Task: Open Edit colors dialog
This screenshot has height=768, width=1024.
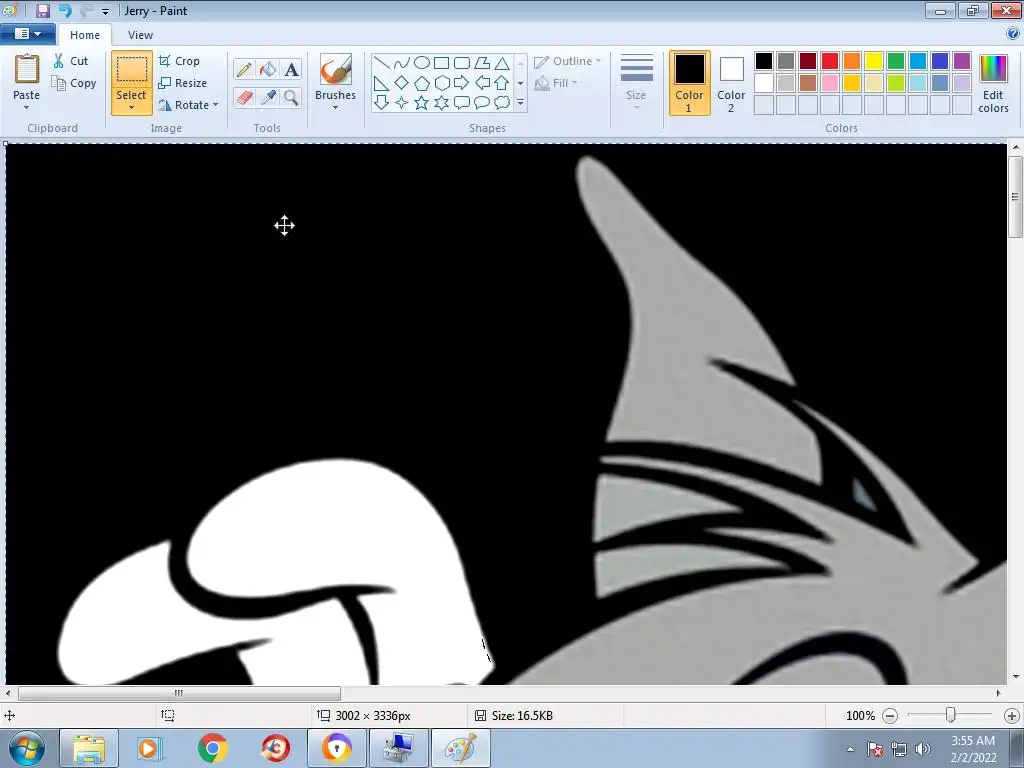Action: point(993,83)
